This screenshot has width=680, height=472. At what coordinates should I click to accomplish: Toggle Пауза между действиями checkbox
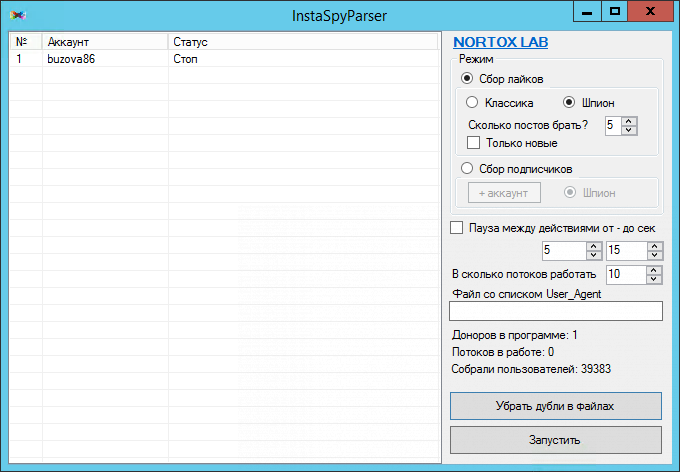click(x=458, y=228)
